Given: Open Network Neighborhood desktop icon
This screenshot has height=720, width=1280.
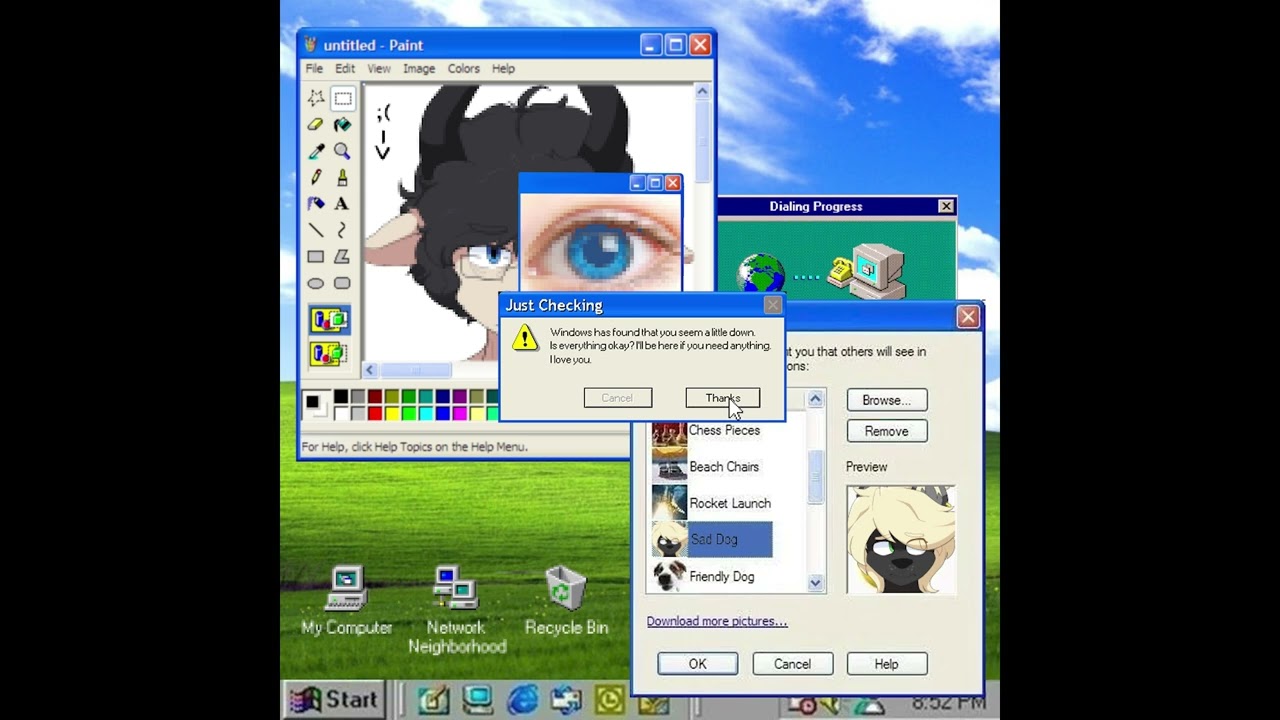Looking at the screenshot, I should tap(456, 610).
